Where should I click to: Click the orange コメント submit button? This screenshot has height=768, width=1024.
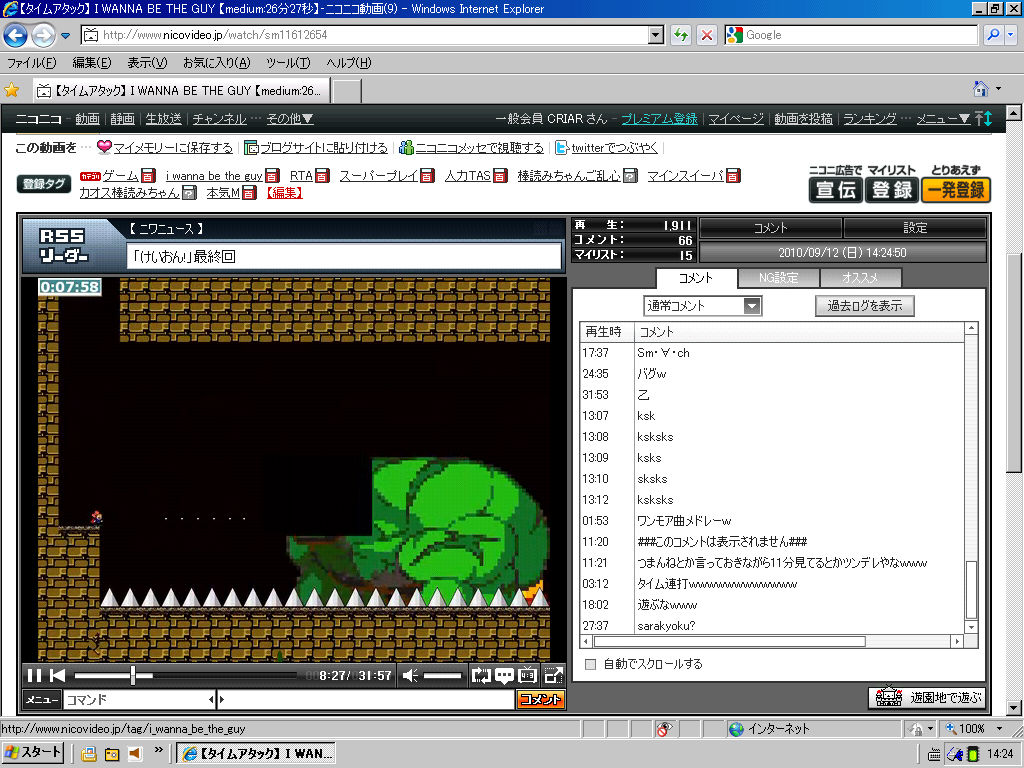[540, 699]
